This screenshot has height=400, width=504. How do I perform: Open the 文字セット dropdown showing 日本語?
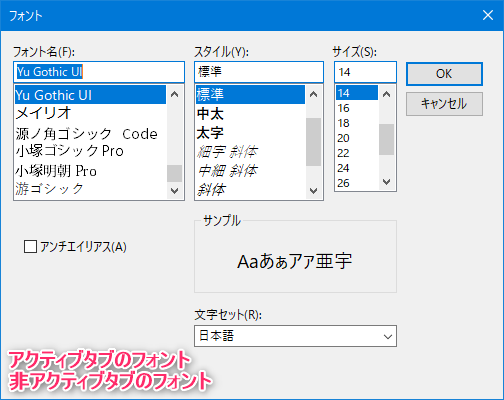295,336
